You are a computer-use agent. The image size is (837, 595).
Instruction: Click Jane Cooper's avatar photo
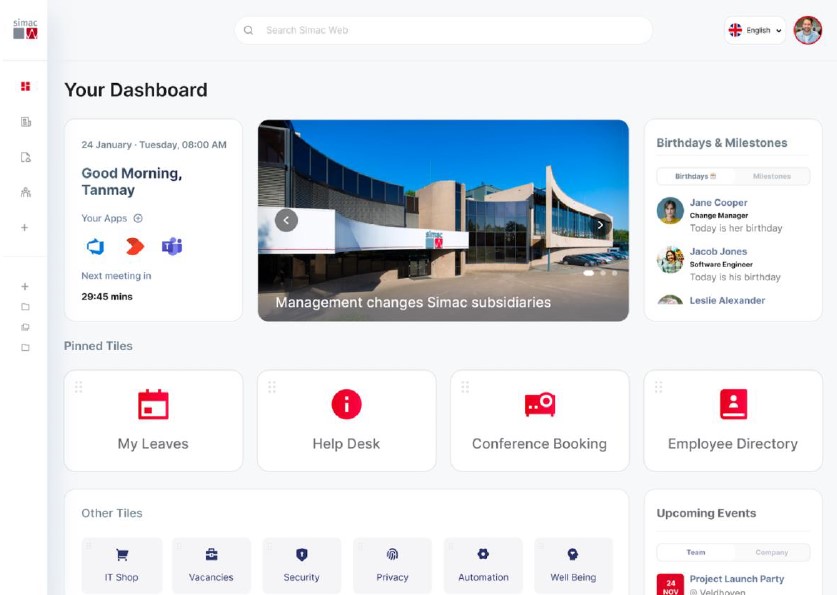[x=670, y=211]
